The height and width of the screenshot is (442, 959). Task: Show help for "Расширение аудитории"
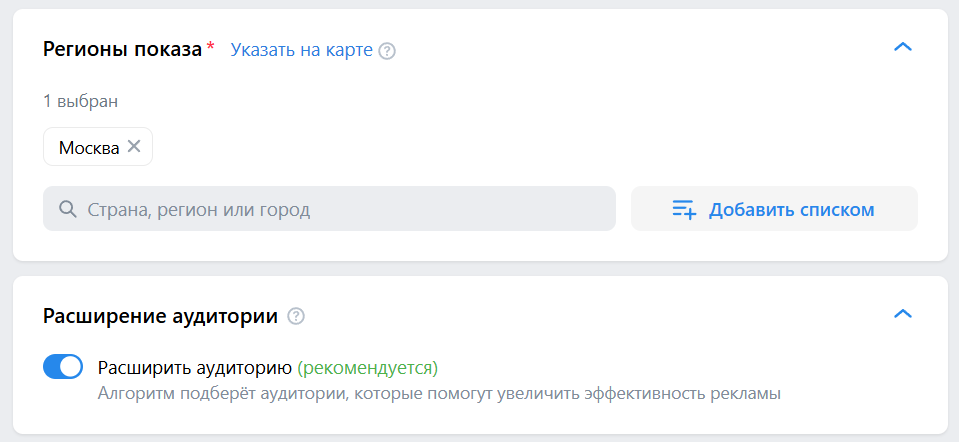point(295,317)
